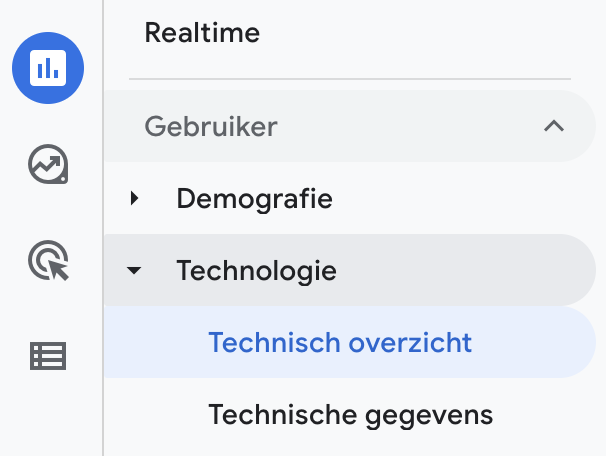Screen dimensions: 606x456
Task: Select the Technisch overzicht report
Action: tap(340, 343)
